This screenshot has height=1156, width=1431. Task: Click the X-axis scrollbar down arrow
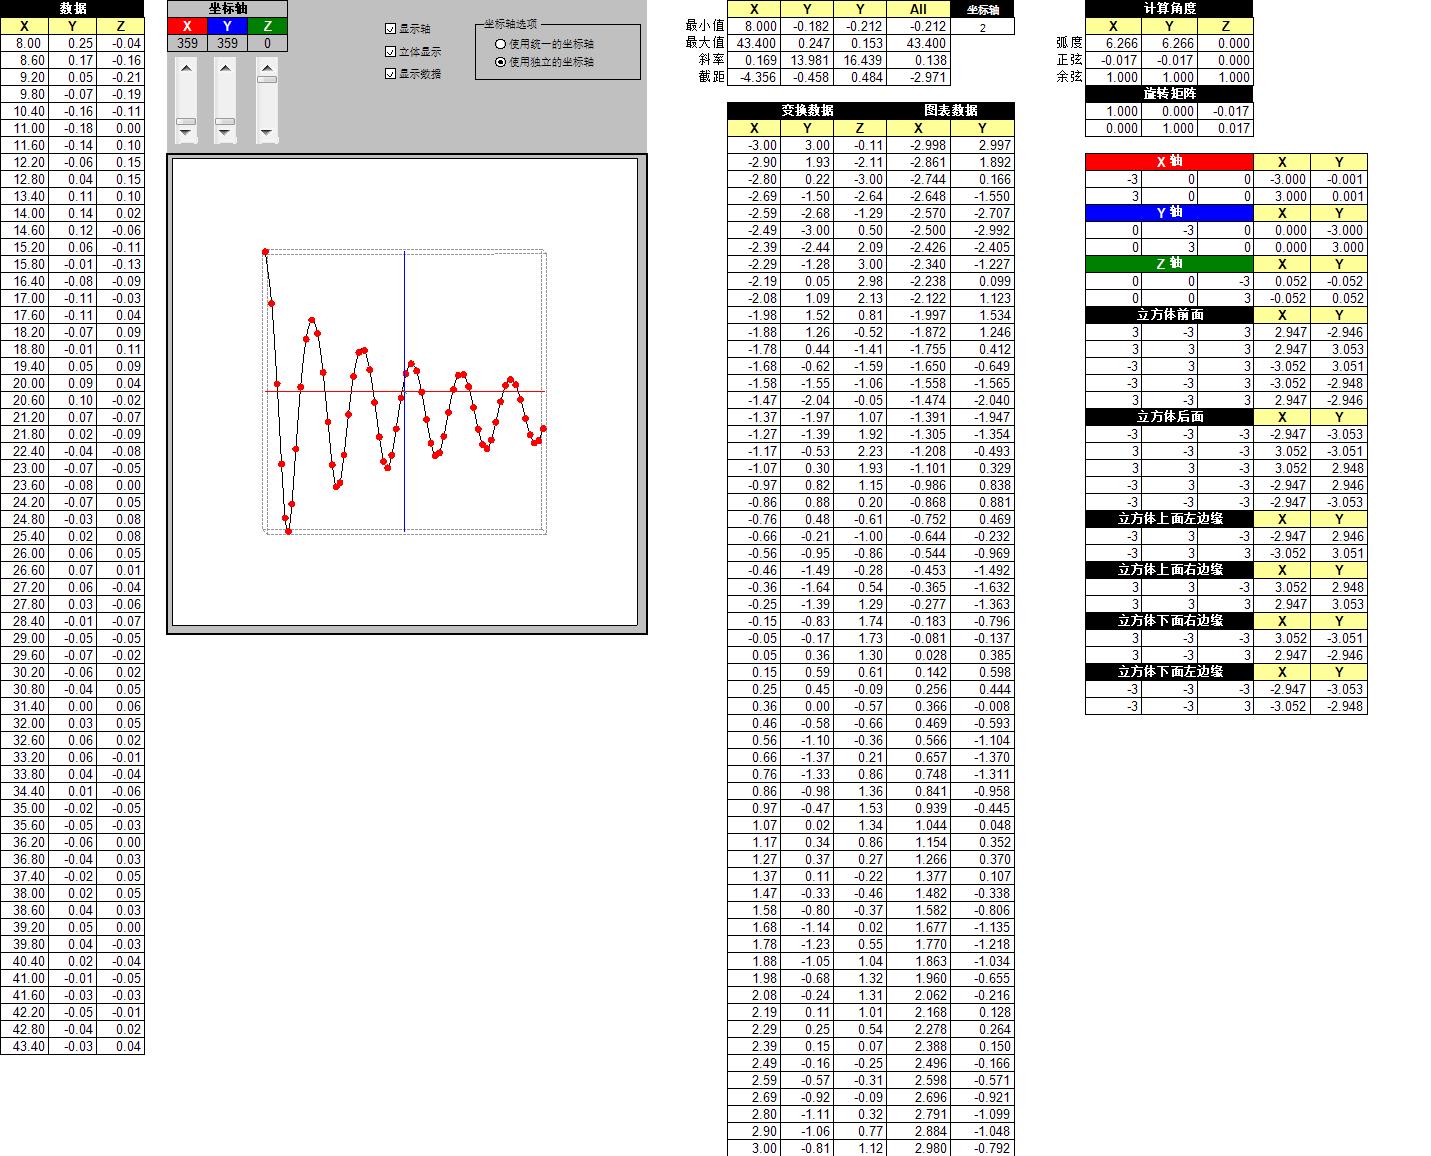tap(186, 132)
